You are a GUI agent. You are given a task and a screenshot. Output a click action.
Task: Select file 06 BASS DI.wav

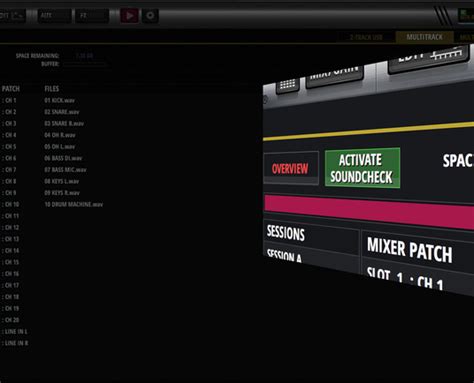(x=63, y=158)
